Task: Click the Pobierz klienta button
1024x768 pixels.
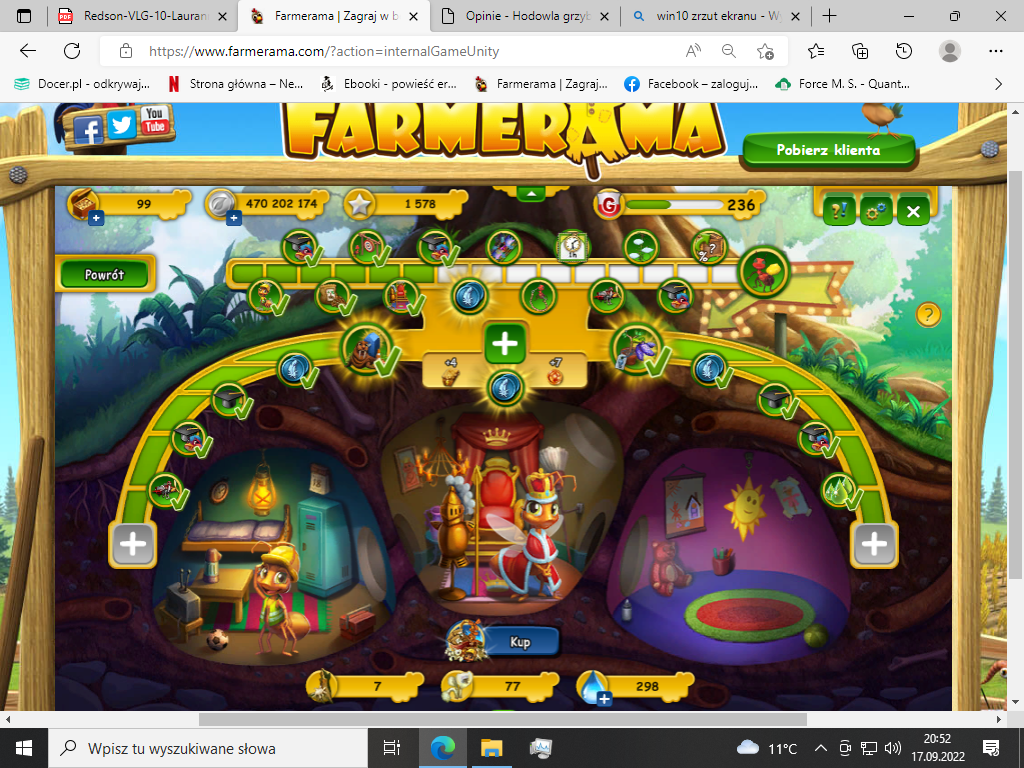Action: click(x=828, y=150)
